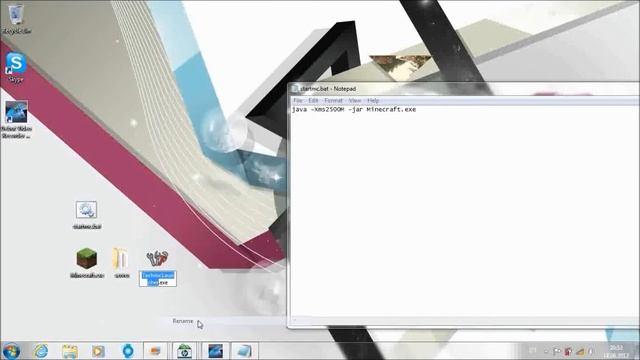Viewport: 640px width, 360px height.
Task: Switch to video recorder taskbar button
Action: pos(215,351)
